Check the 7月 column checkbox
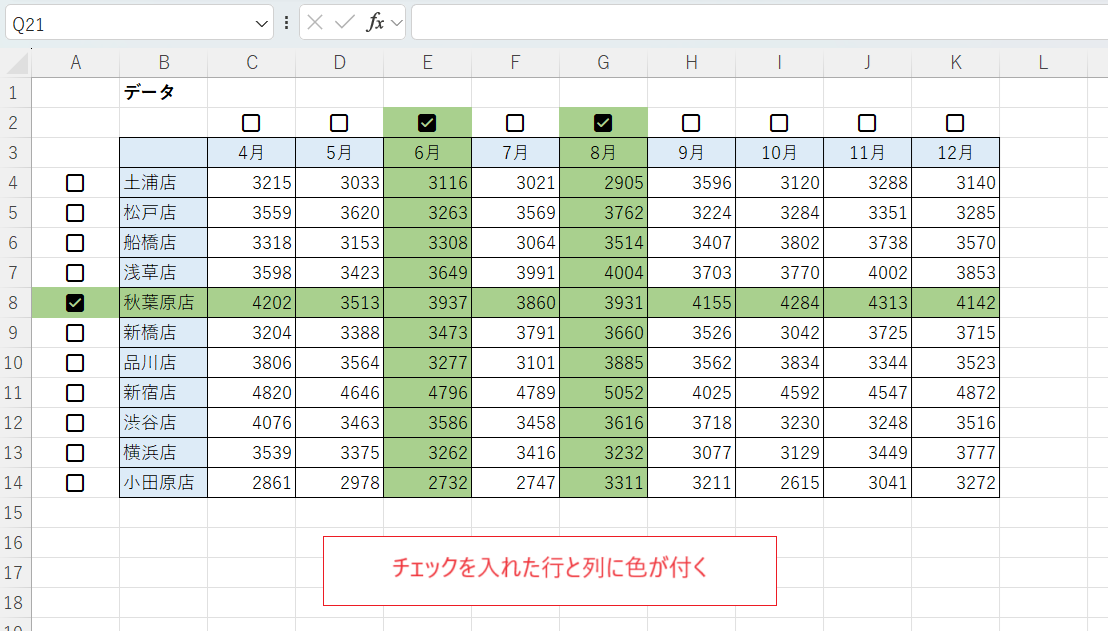 click(515, 123)
